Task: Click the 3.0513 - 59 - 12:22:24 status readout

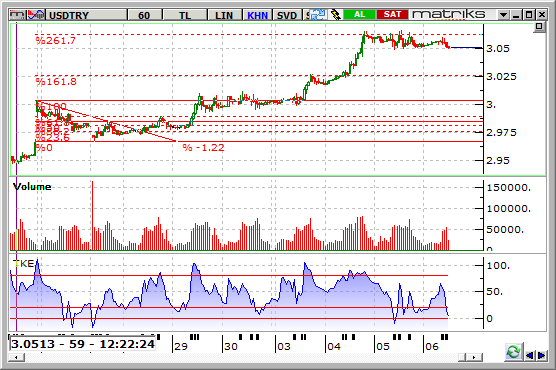Action: [83, 344]
